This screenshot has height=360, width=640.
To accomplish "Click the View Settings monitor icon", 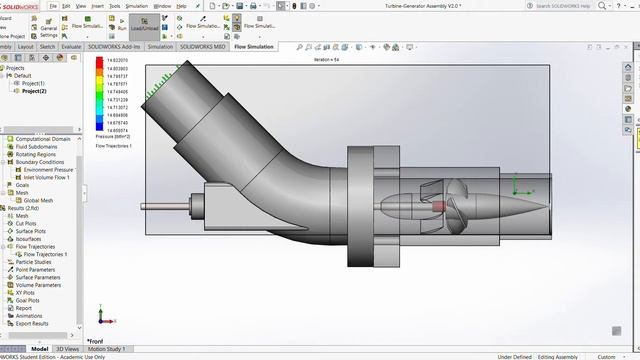I will click(409, 47).
